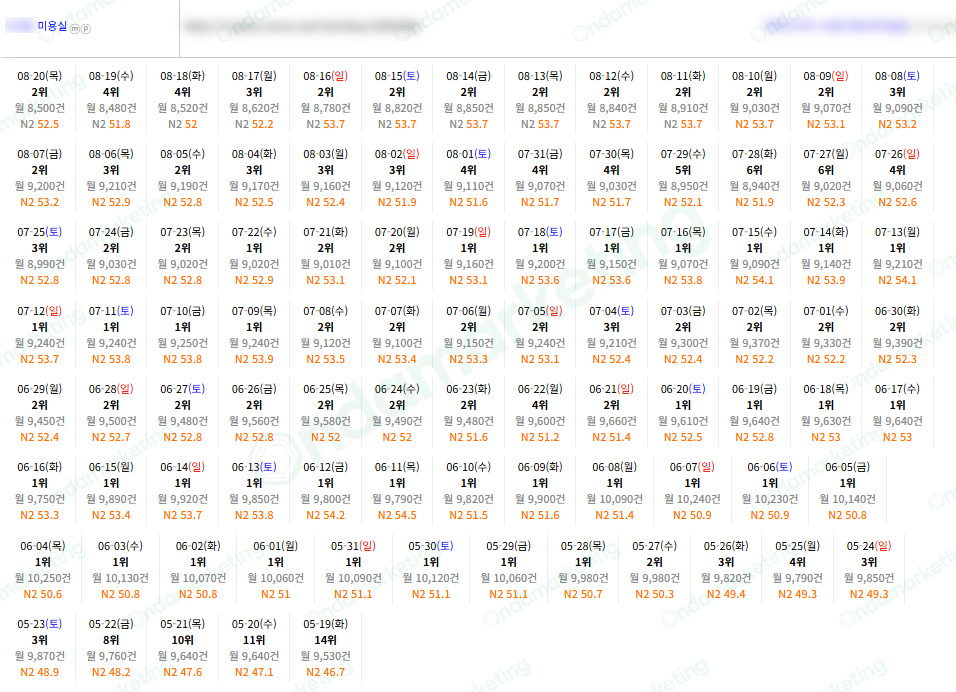Select the 05-31(일) date label
This screenshot has height=692, width=956.
click(353, 546)
